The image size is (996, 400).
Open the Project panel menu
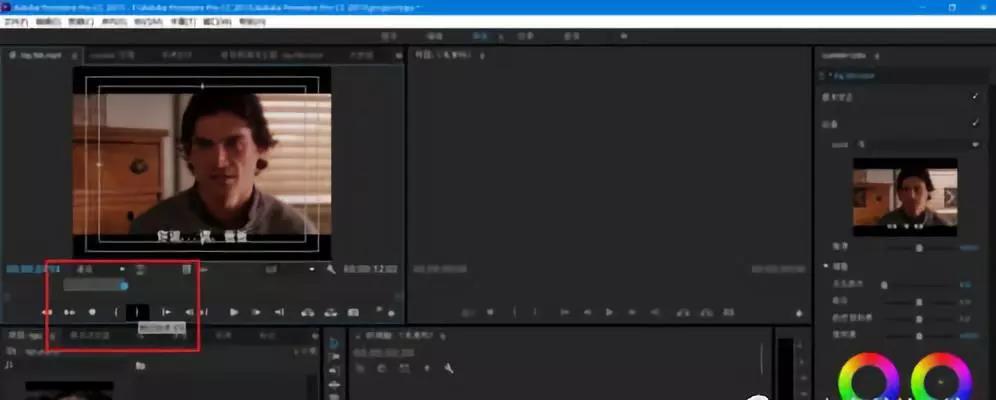point(53,335)
